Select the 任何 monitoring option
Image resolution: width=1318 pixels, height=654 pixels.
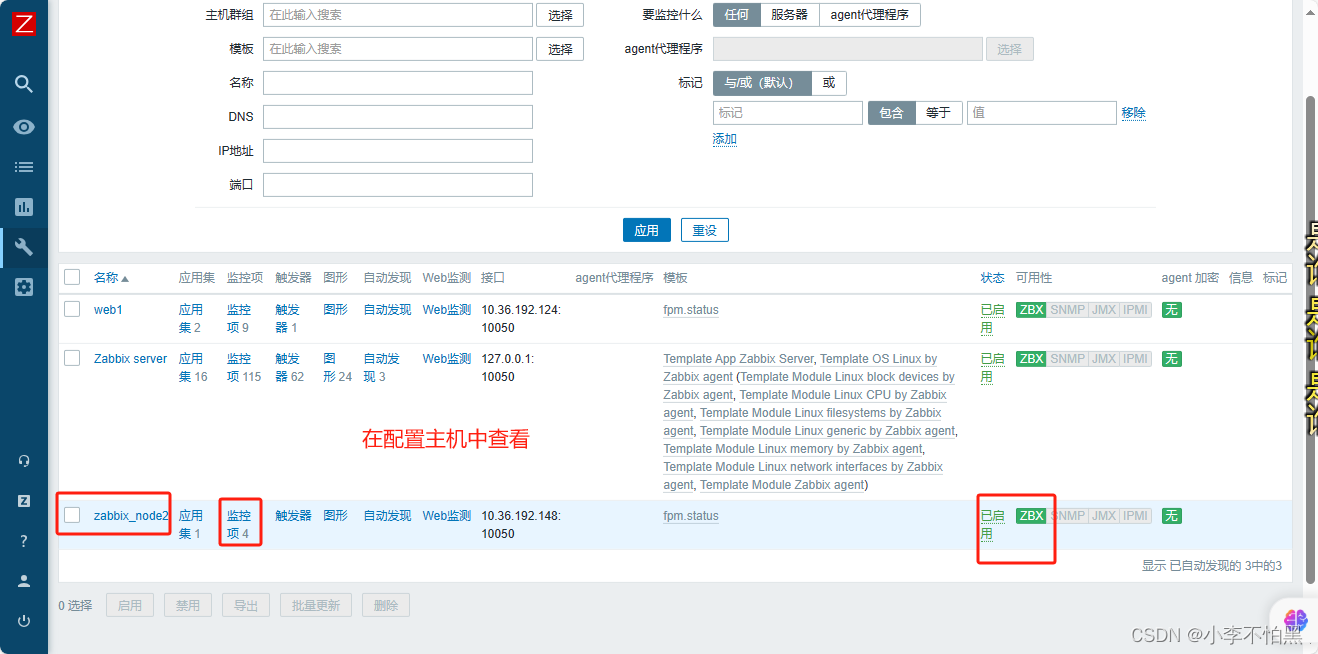pos(737,15)
